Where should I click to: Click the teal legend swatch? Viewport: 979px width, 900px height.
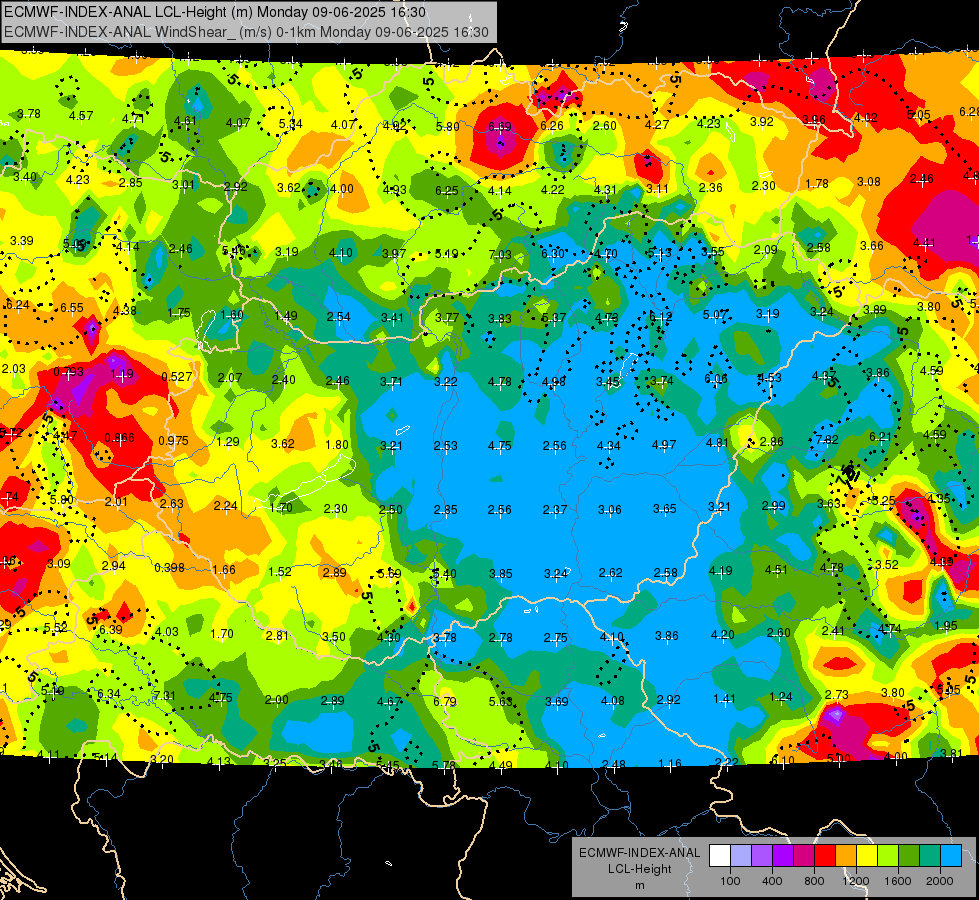[x=930, y=855]
